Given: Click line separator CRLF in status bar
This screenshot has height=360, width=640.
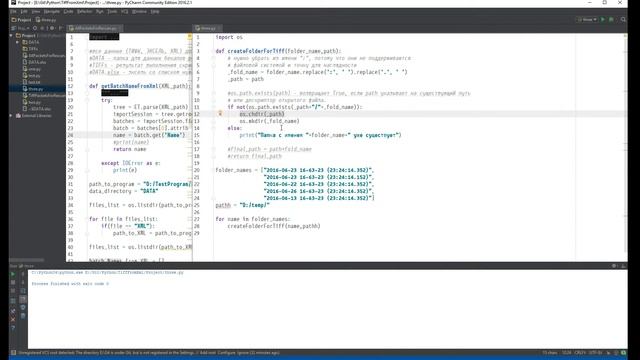Looking at the screenshot, I should pos(580,353).
